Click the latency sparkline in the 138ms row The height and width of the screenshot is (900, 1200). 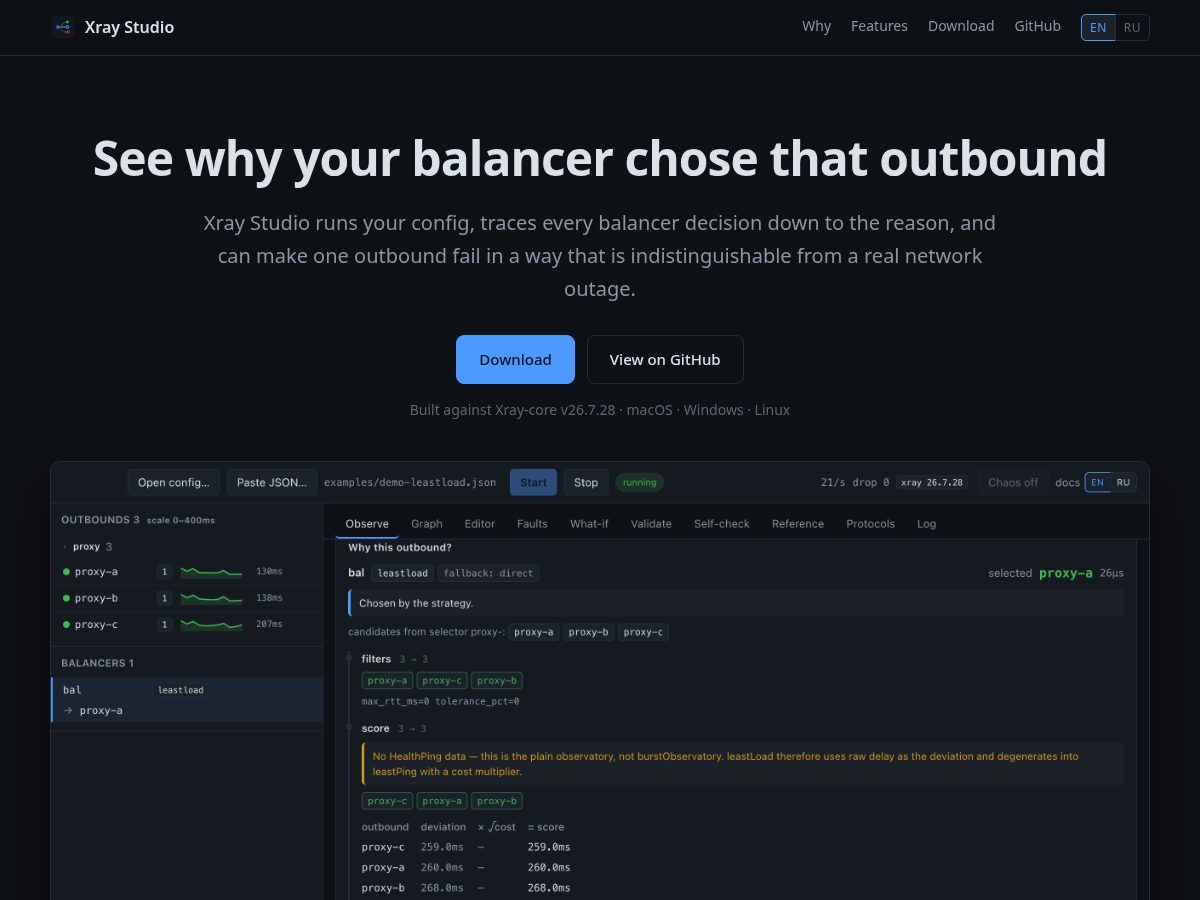click(x=212, y=598)
